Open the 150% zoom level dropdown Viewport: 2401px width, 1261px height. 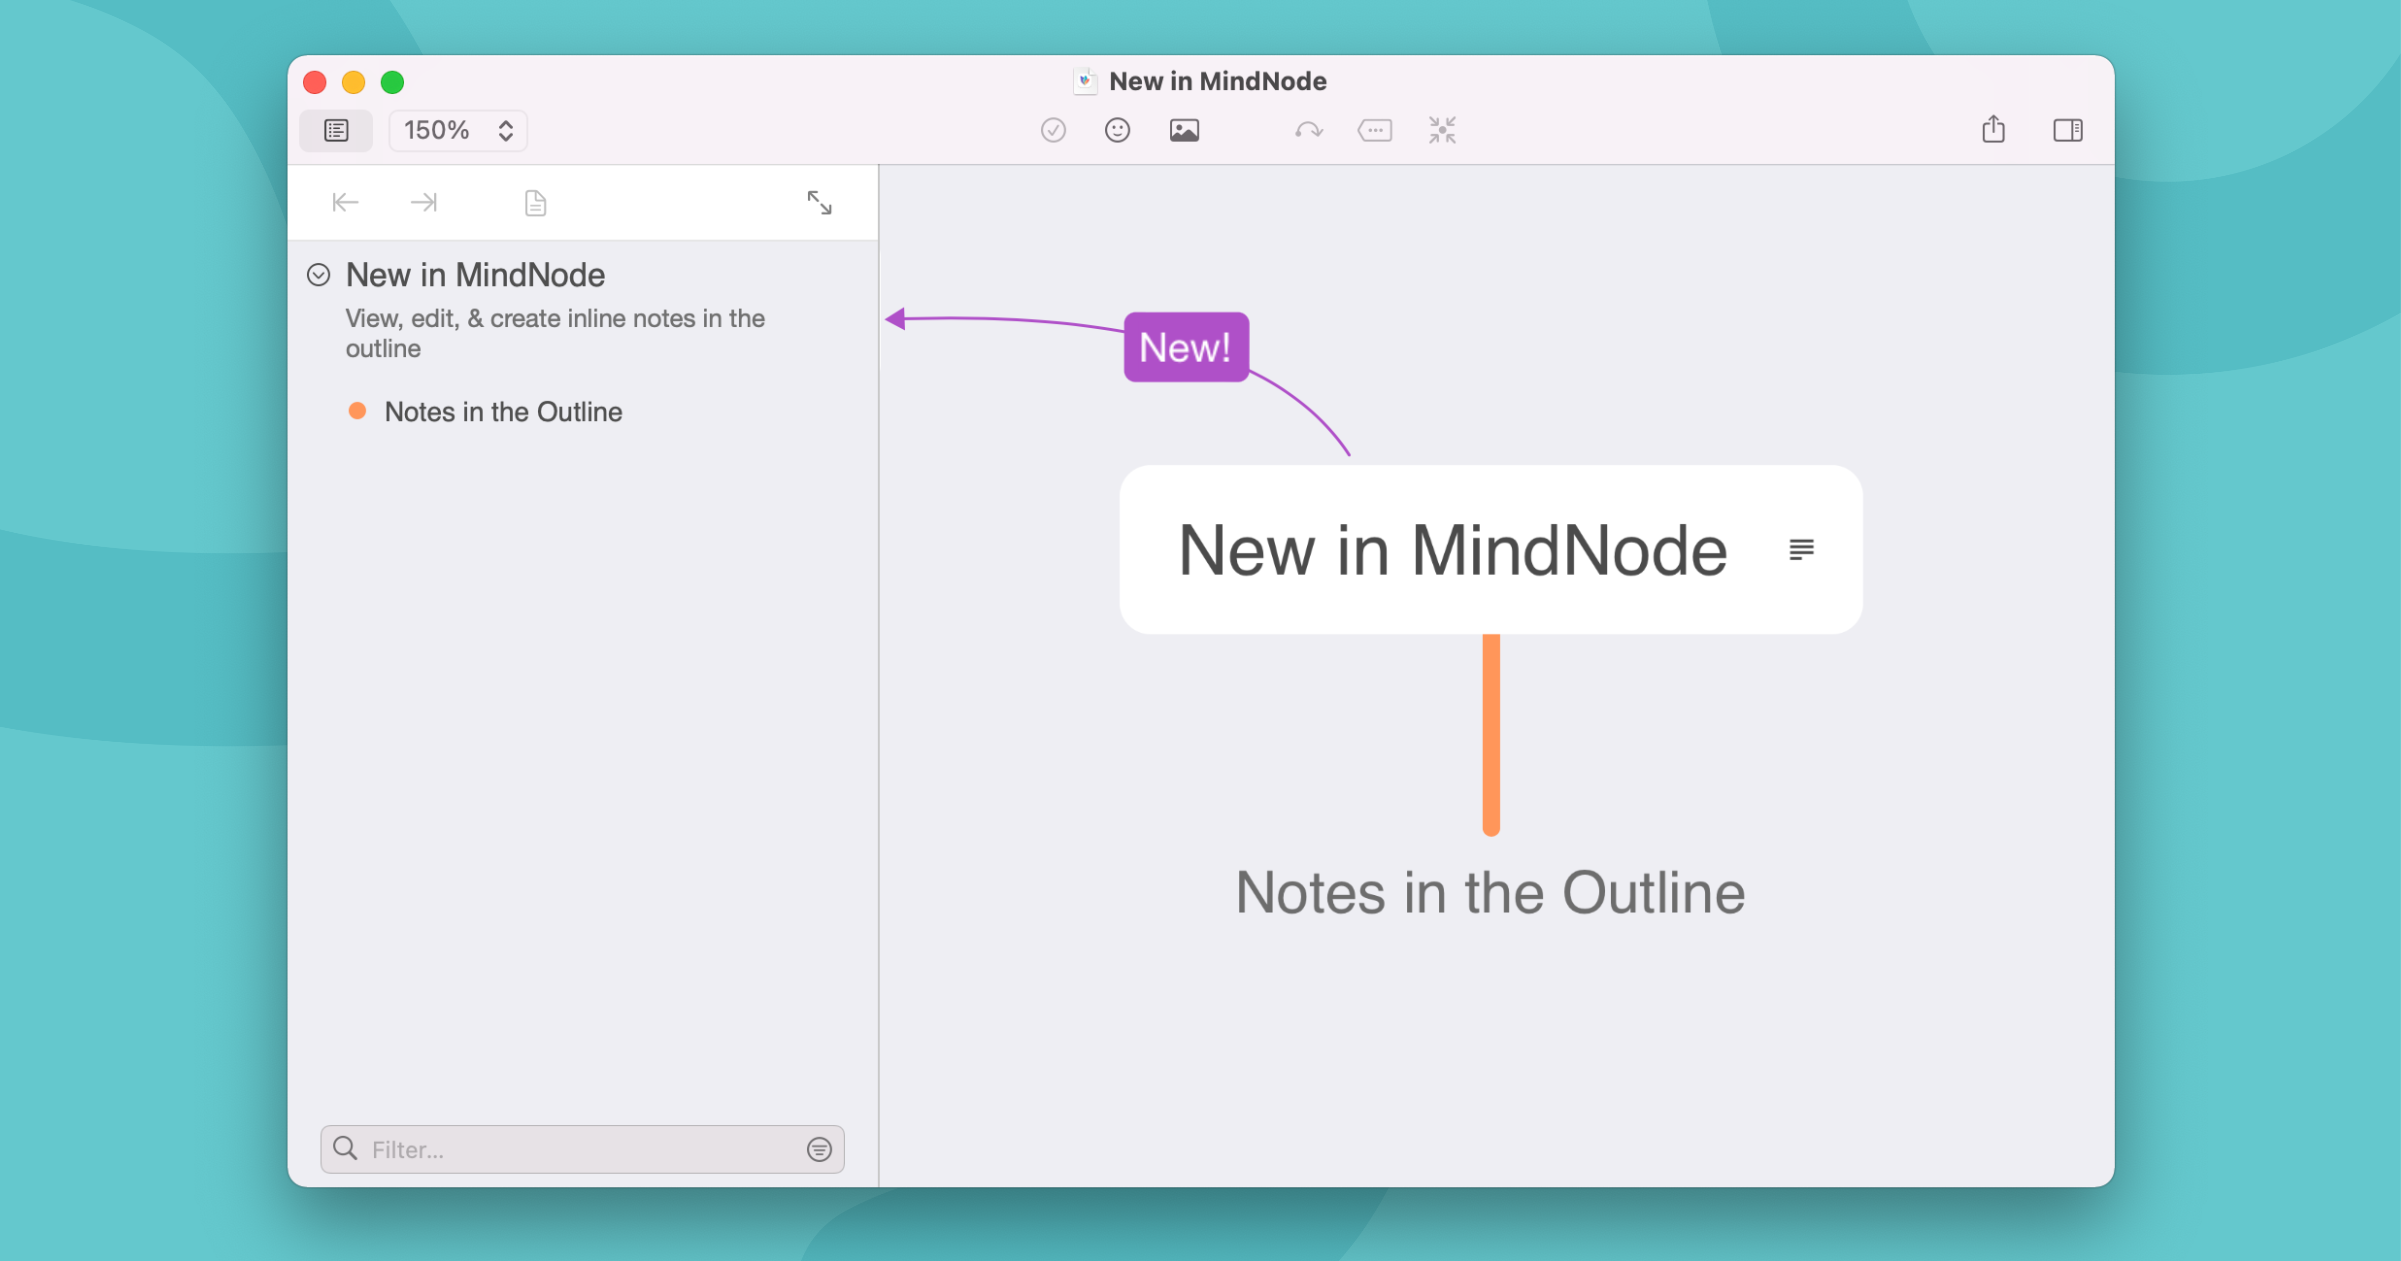coord(458,130)
